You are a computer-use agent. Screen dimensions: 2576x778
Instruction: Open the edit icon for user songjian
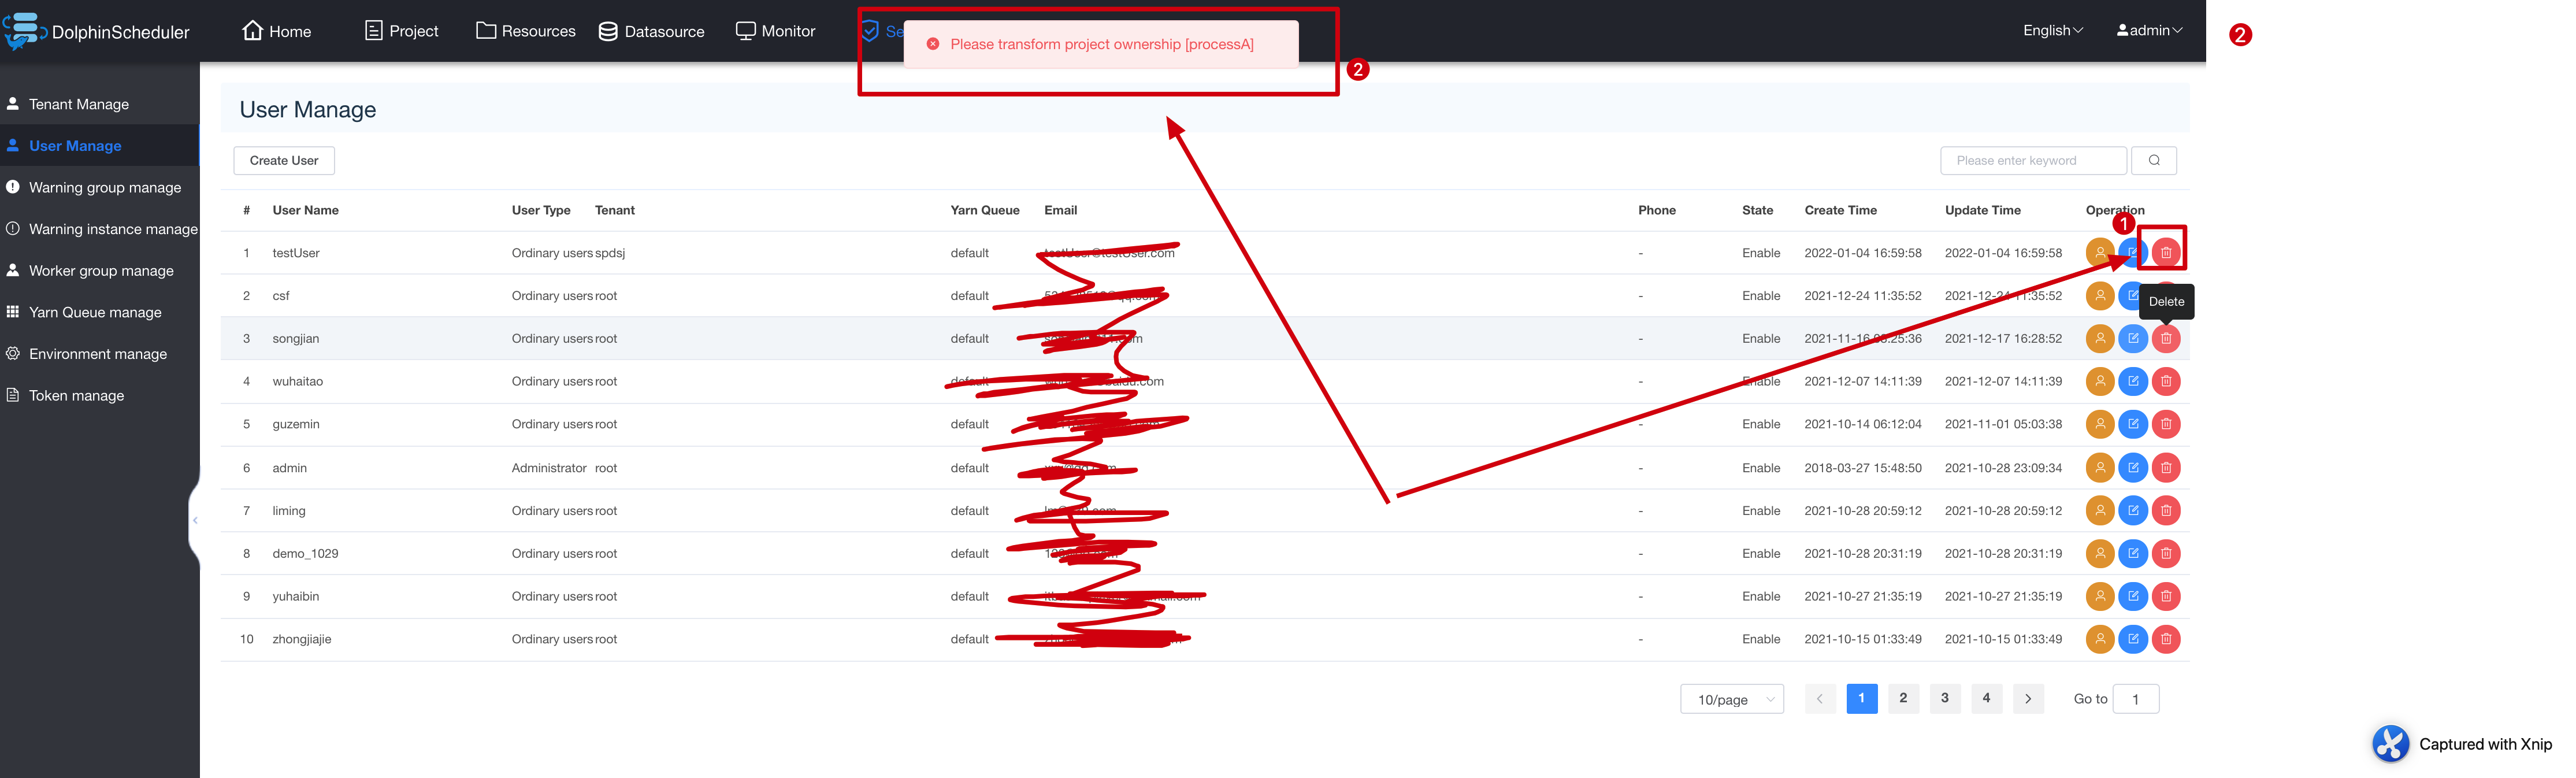point(2134,338)
